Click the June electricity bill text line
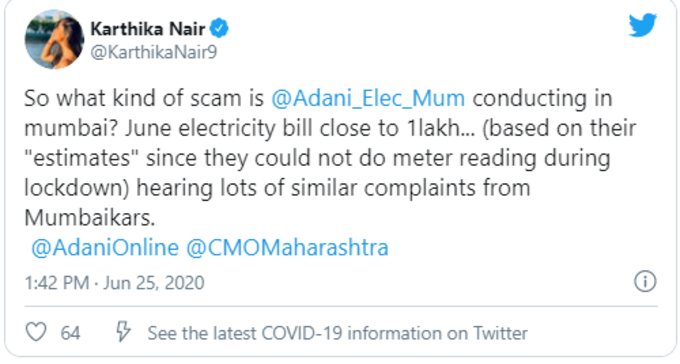The image size is (680, 364). pyautogui.click(x=330, y=128)
